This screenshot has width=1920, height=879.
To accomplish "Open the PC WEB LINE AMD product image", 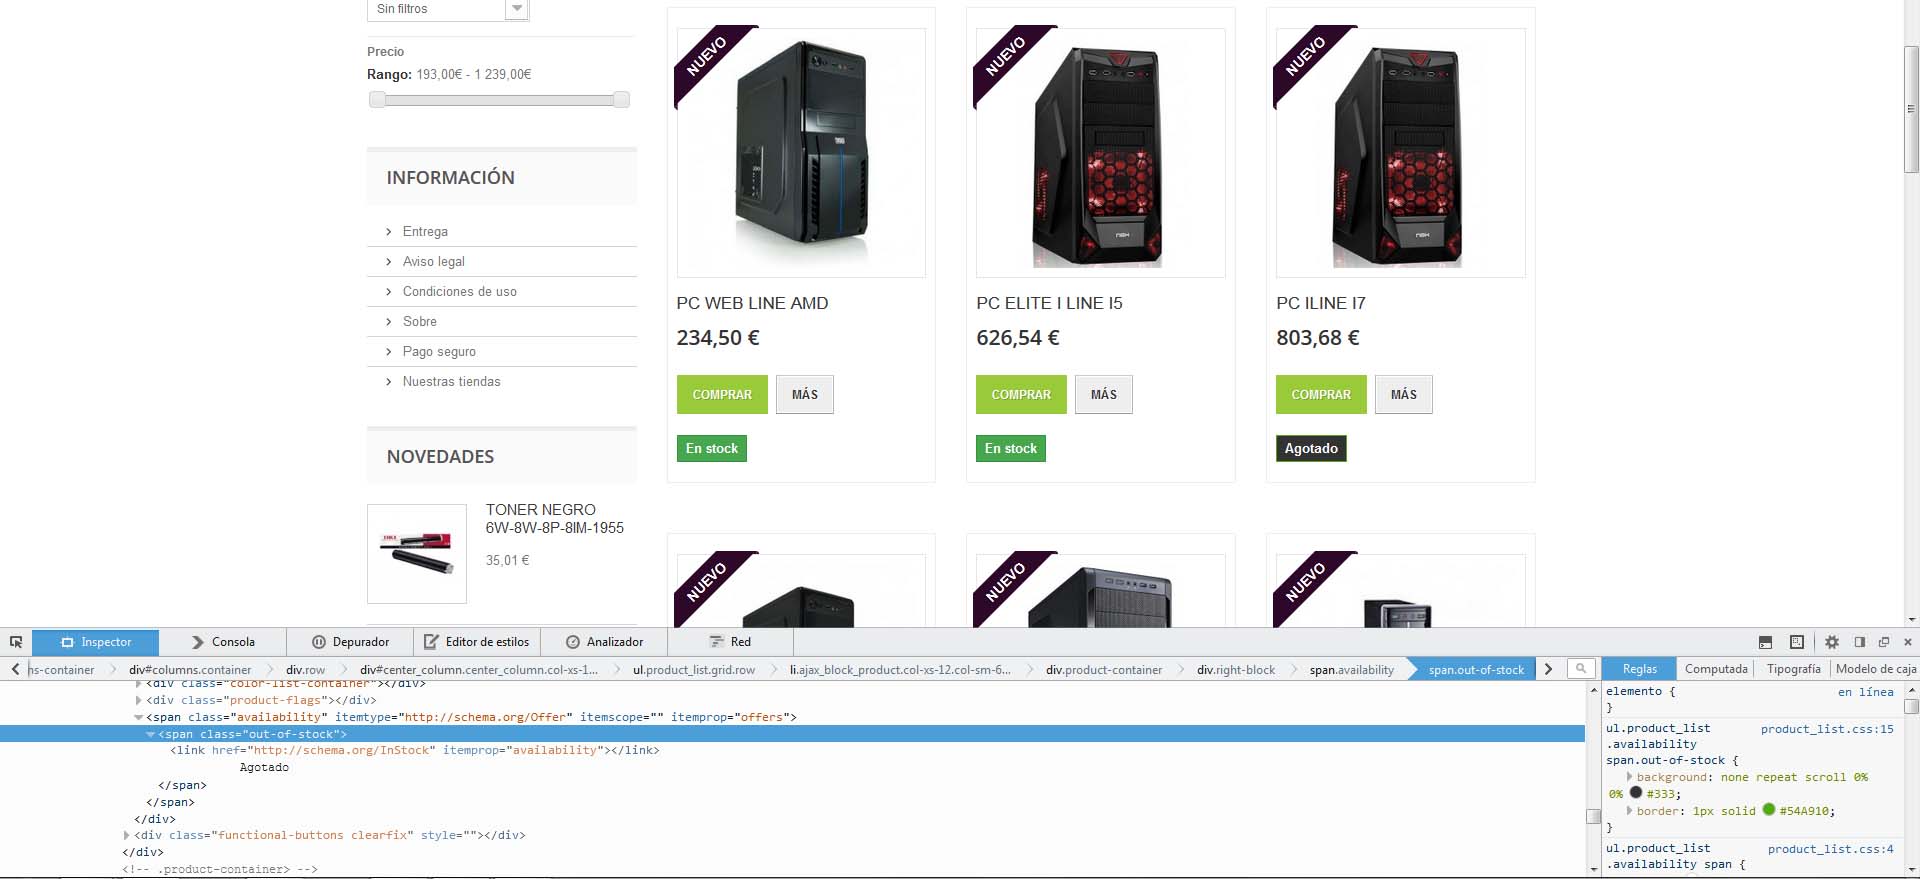I will point(801,153).
